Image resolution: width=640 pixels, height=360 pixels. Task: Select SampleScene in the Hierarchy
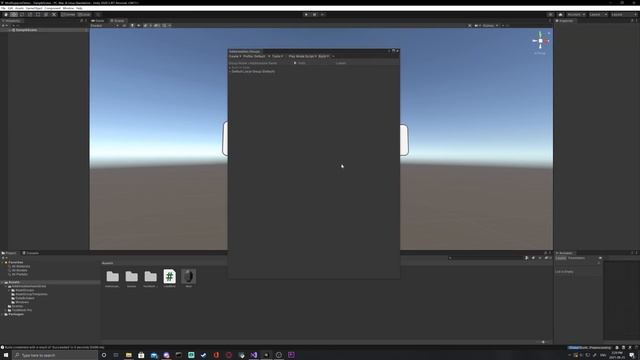[x=27, y=30]
